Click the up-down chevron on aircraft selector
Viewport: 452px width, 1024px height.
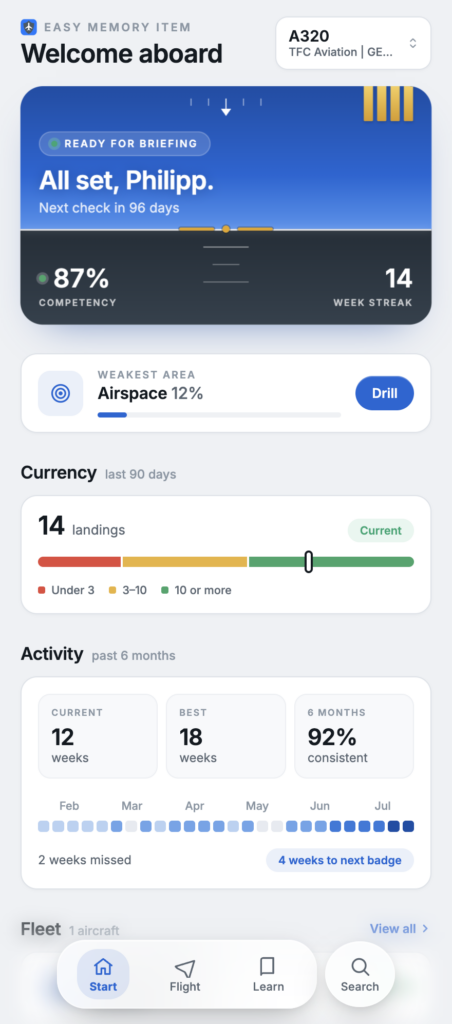413,43
